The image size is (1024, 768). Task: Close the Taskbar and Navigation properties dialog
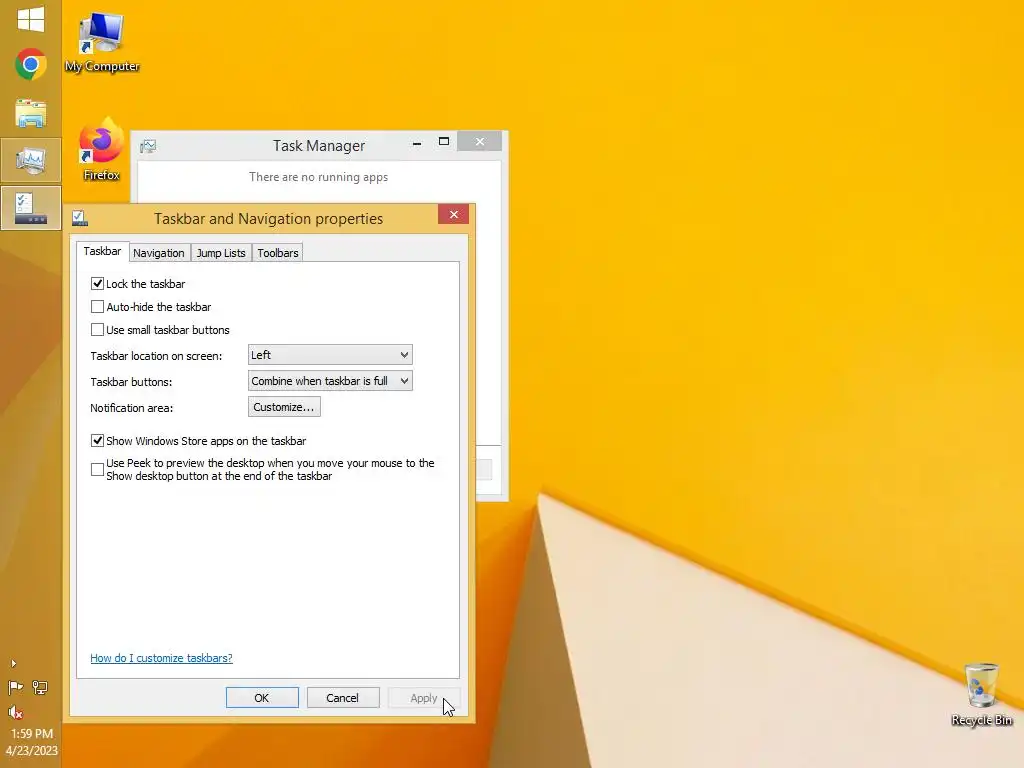pos(454,214)
